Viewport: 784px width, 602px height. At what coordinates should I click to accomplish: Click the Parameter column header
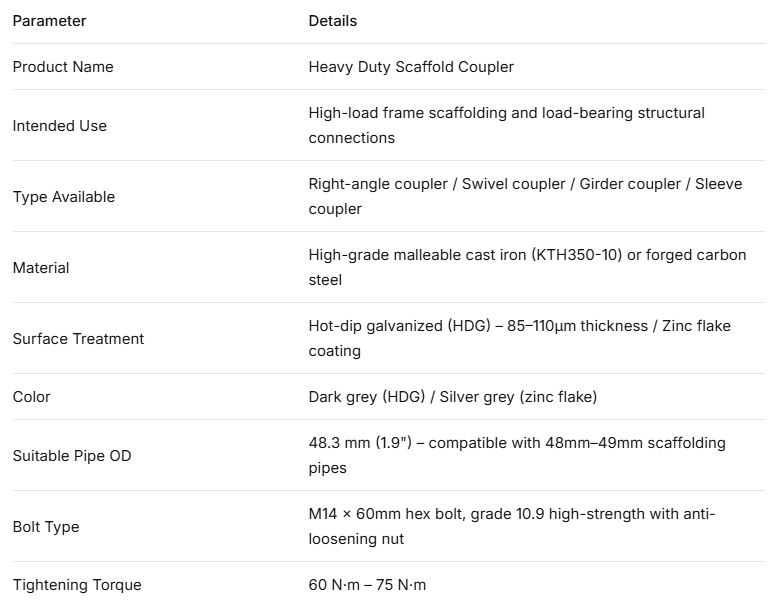[49, 21]
